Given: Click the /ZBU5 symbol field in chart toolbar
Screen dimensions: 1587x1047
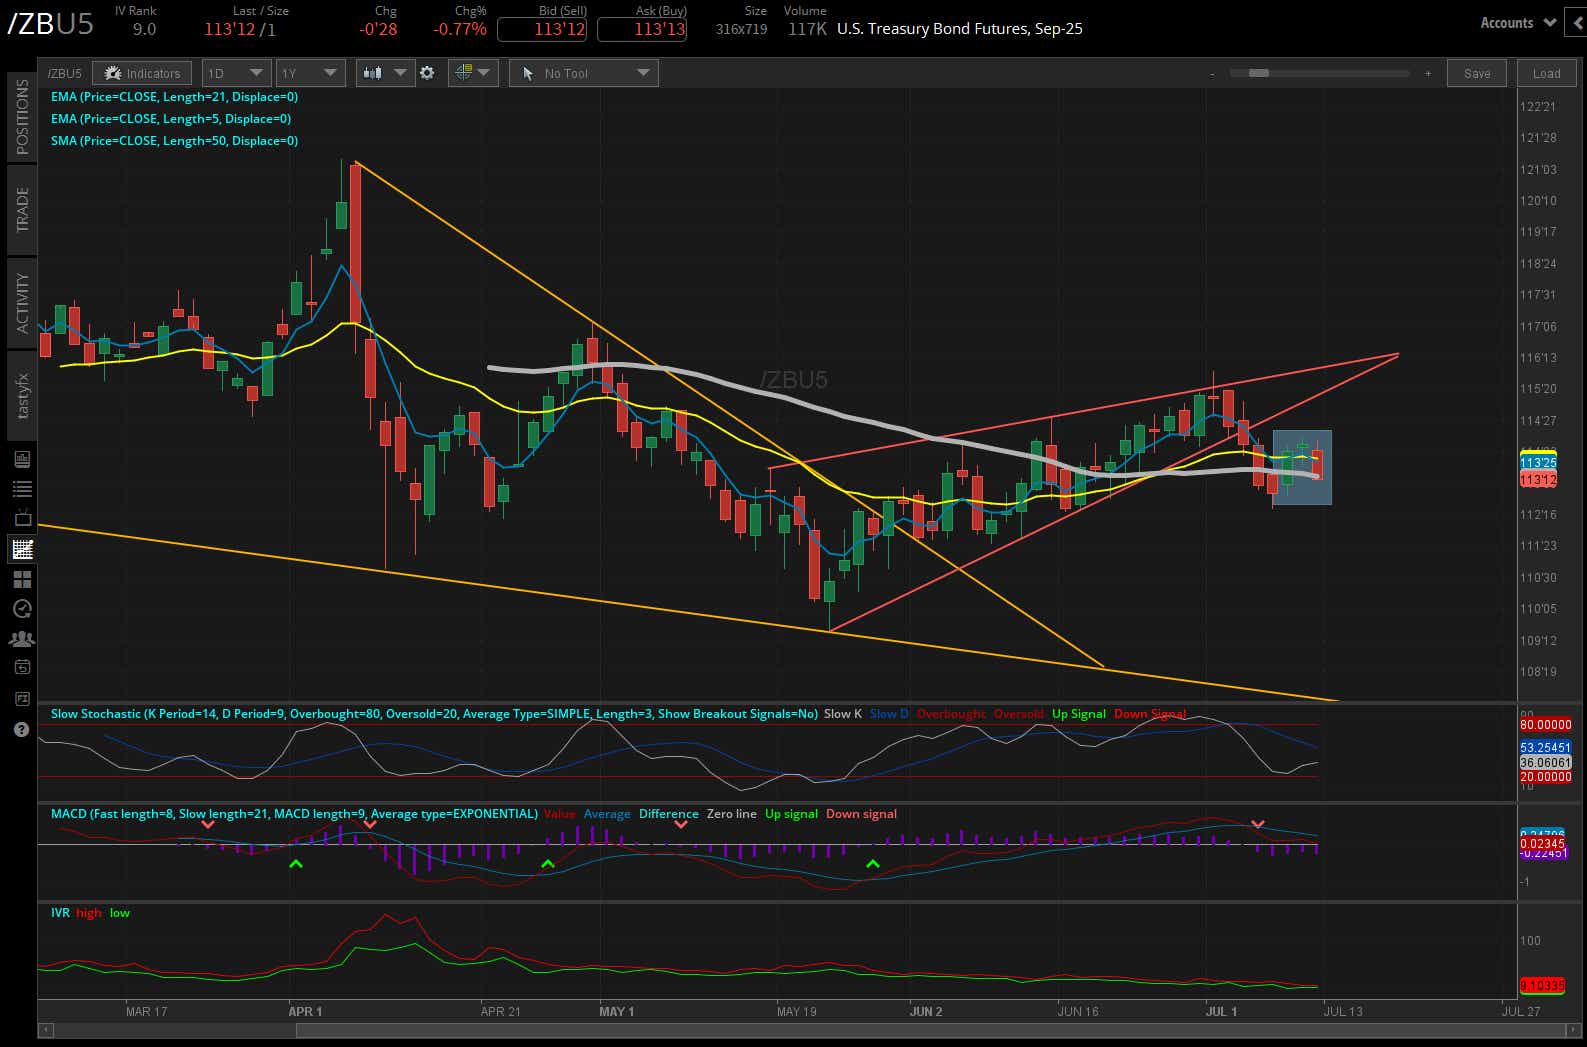Looking at the screenshot, I should tap(65, 73).
